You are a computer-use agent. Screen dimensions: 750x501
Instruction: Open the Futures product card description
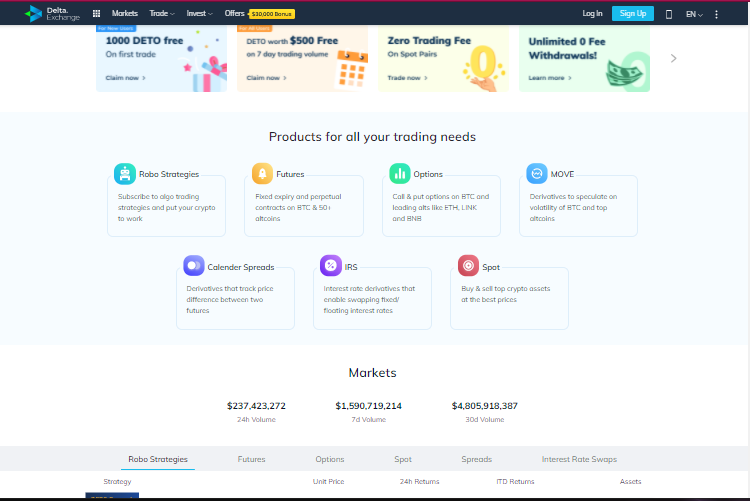point(298,207)
